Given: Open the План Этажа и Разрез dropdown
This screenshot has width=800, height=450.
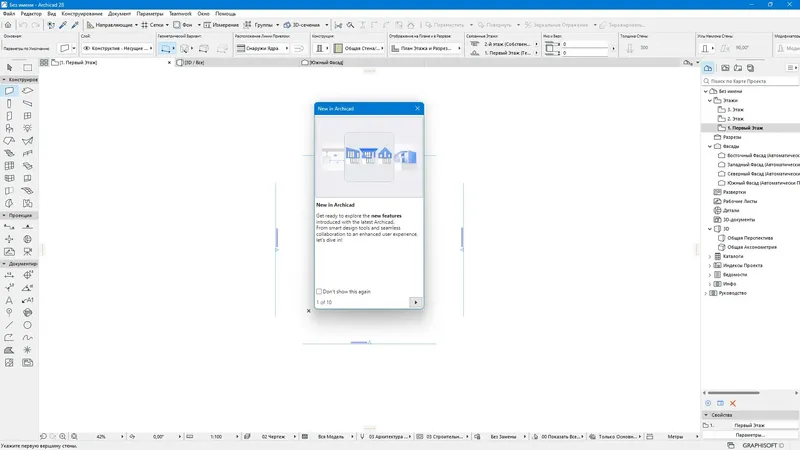Looking at the screenshot, I should tap(426, 48).
